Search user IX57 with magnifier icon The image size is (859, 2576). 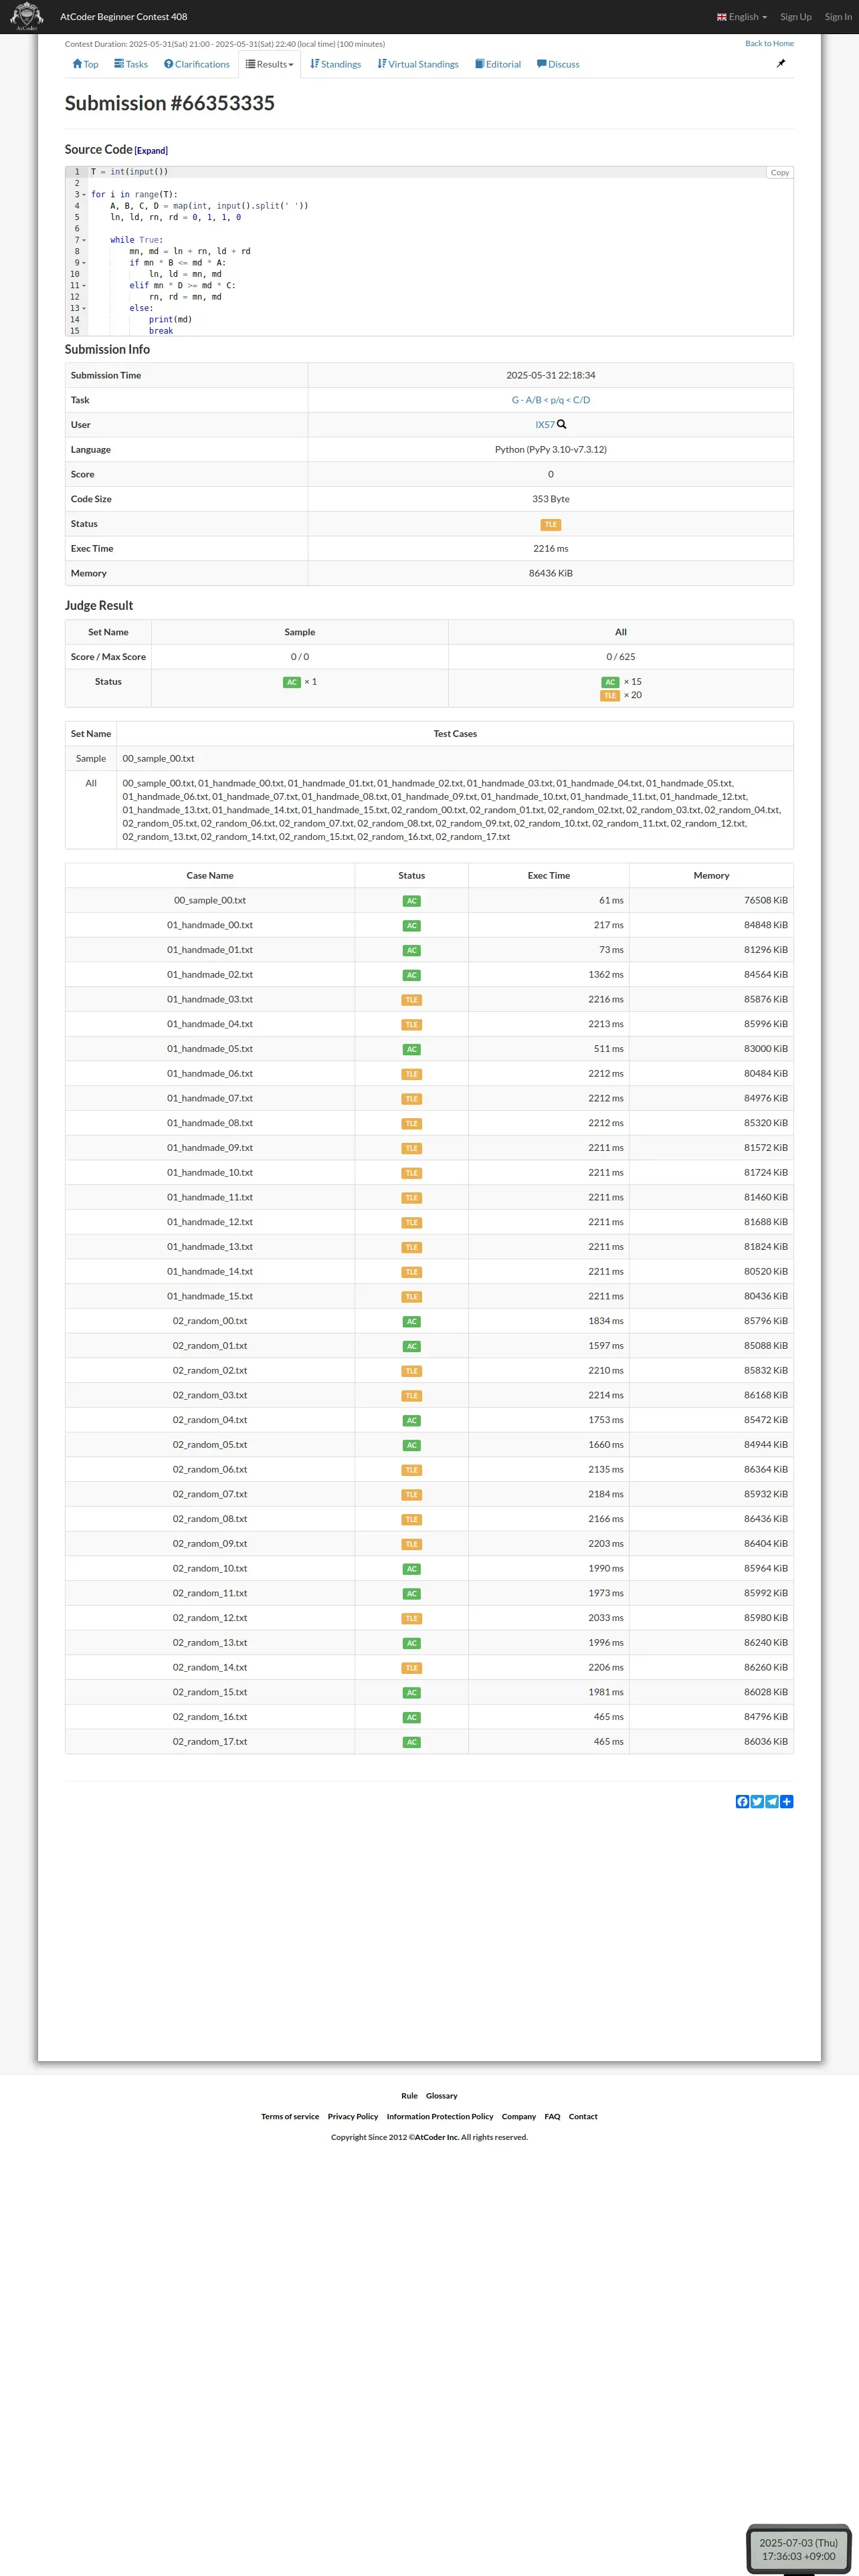562,424
